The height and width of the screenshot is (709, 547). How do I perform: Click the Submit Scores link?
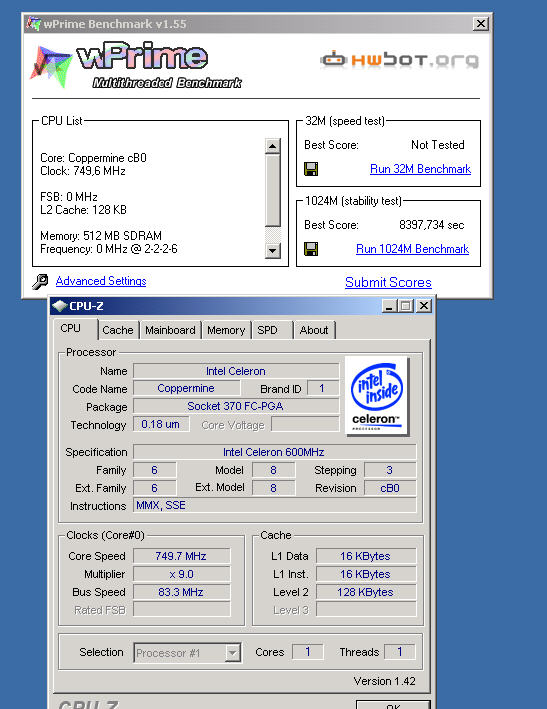point(388,282)
